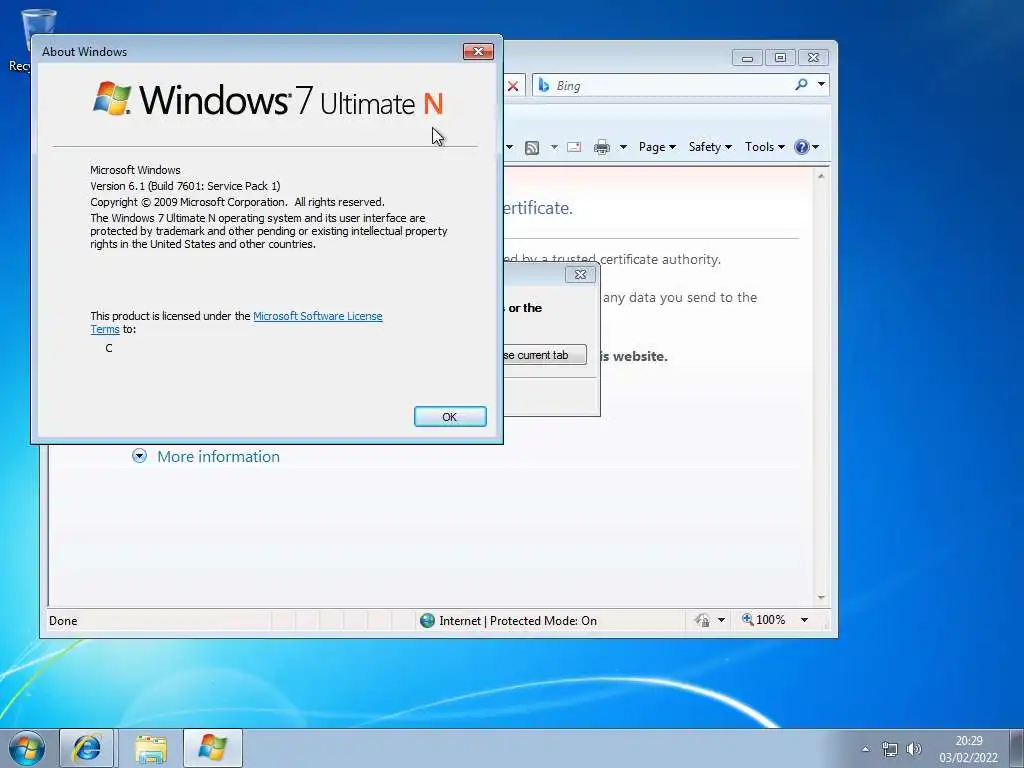Close the About Windows dialog
1024x768 pixels.
(478, 52)
